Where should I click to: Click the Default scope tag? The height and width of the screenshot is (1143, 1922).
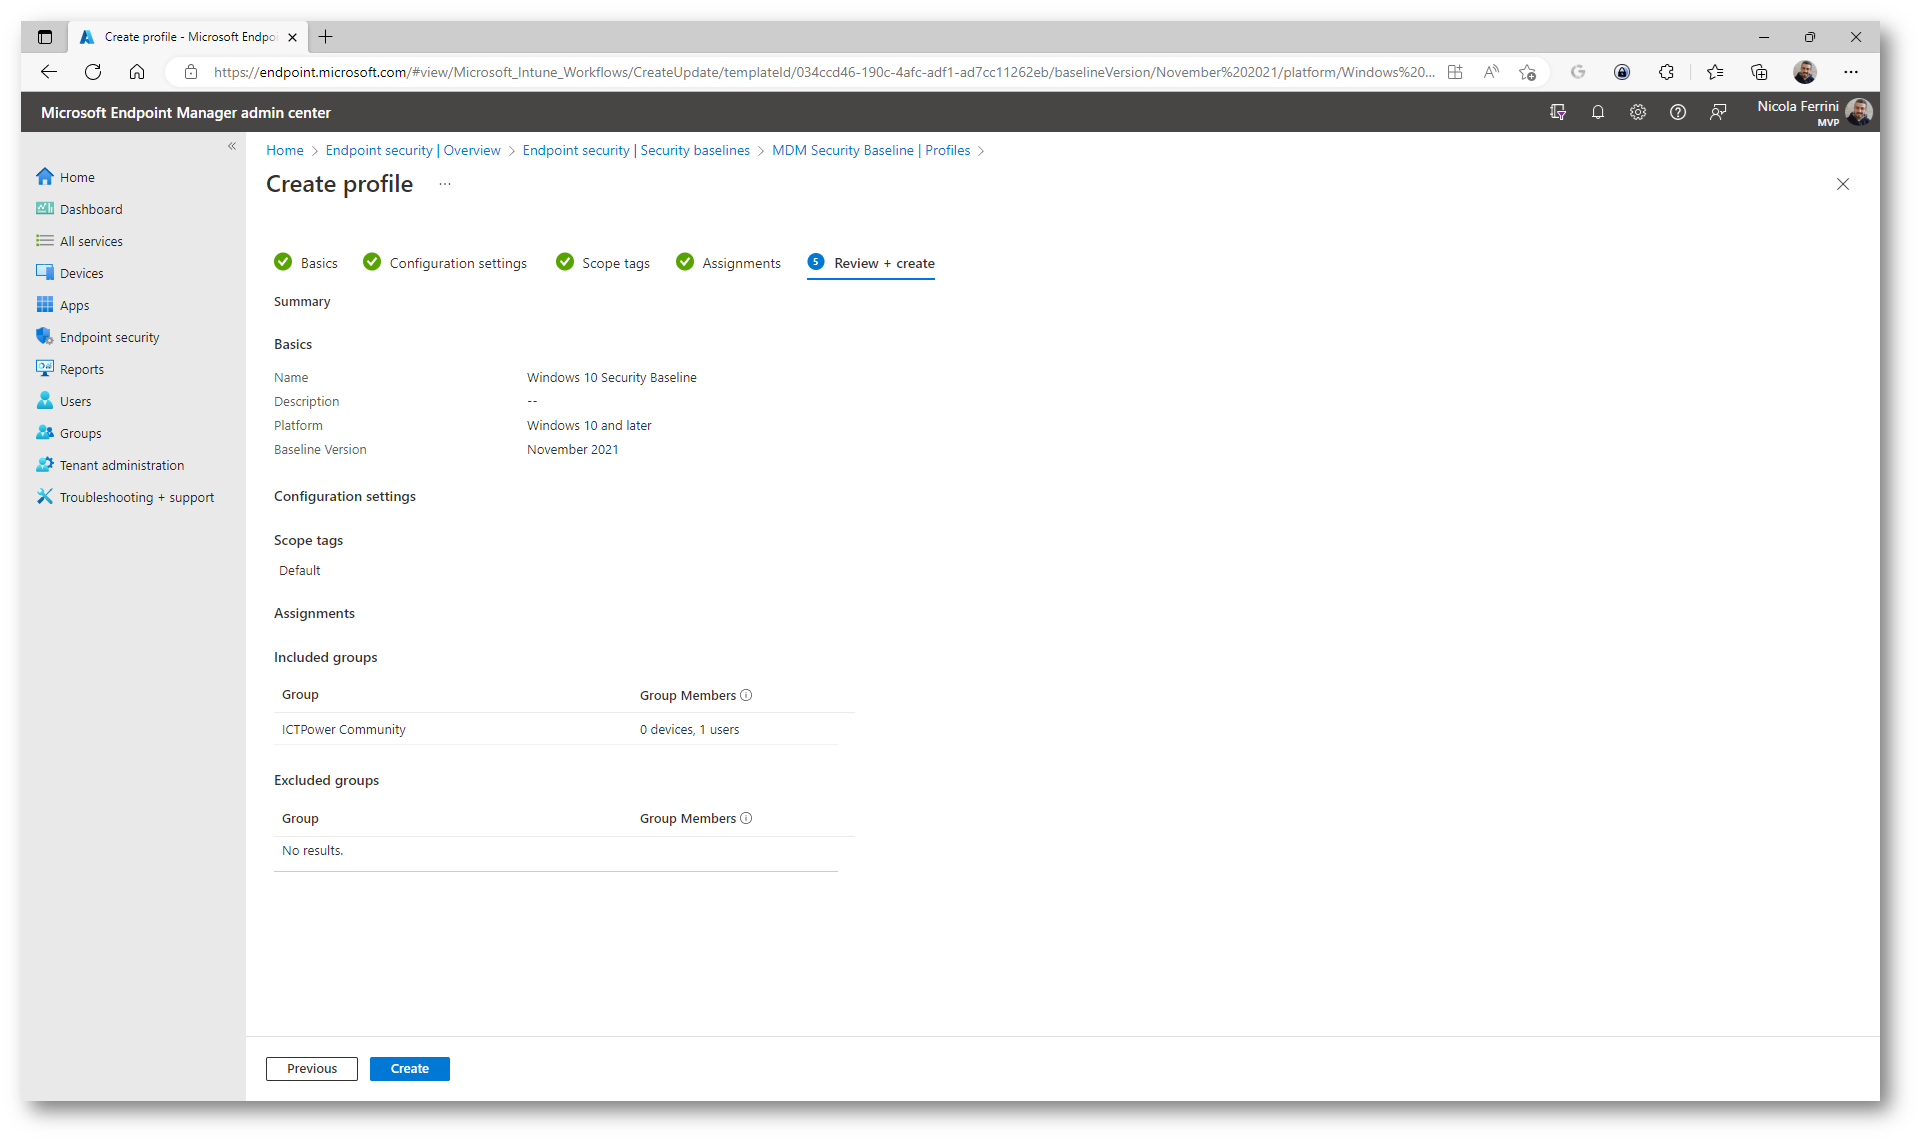(300, 570)
